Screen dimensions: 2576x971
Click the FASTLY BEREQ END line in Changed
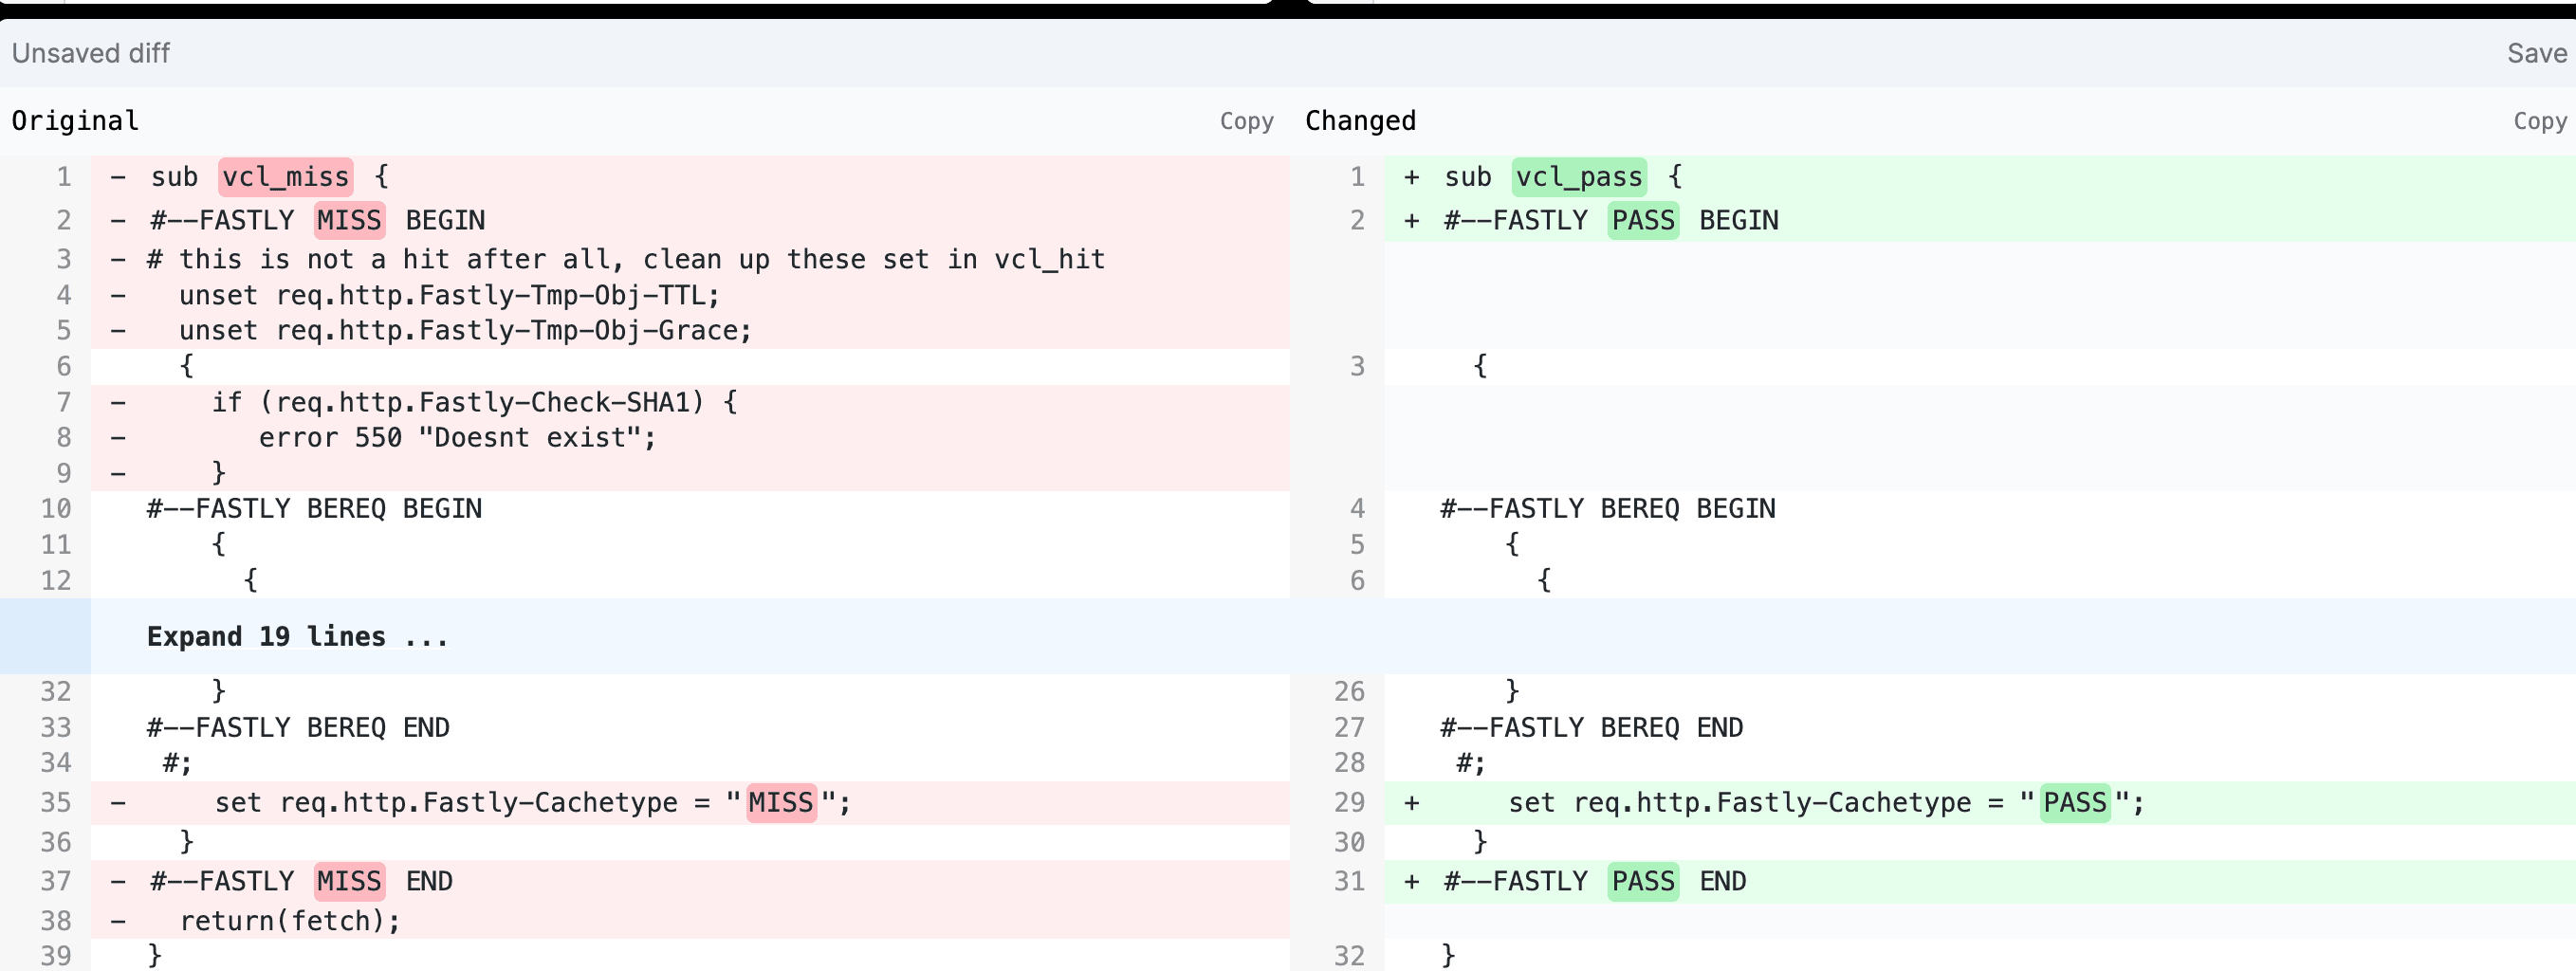(1591, 728)
